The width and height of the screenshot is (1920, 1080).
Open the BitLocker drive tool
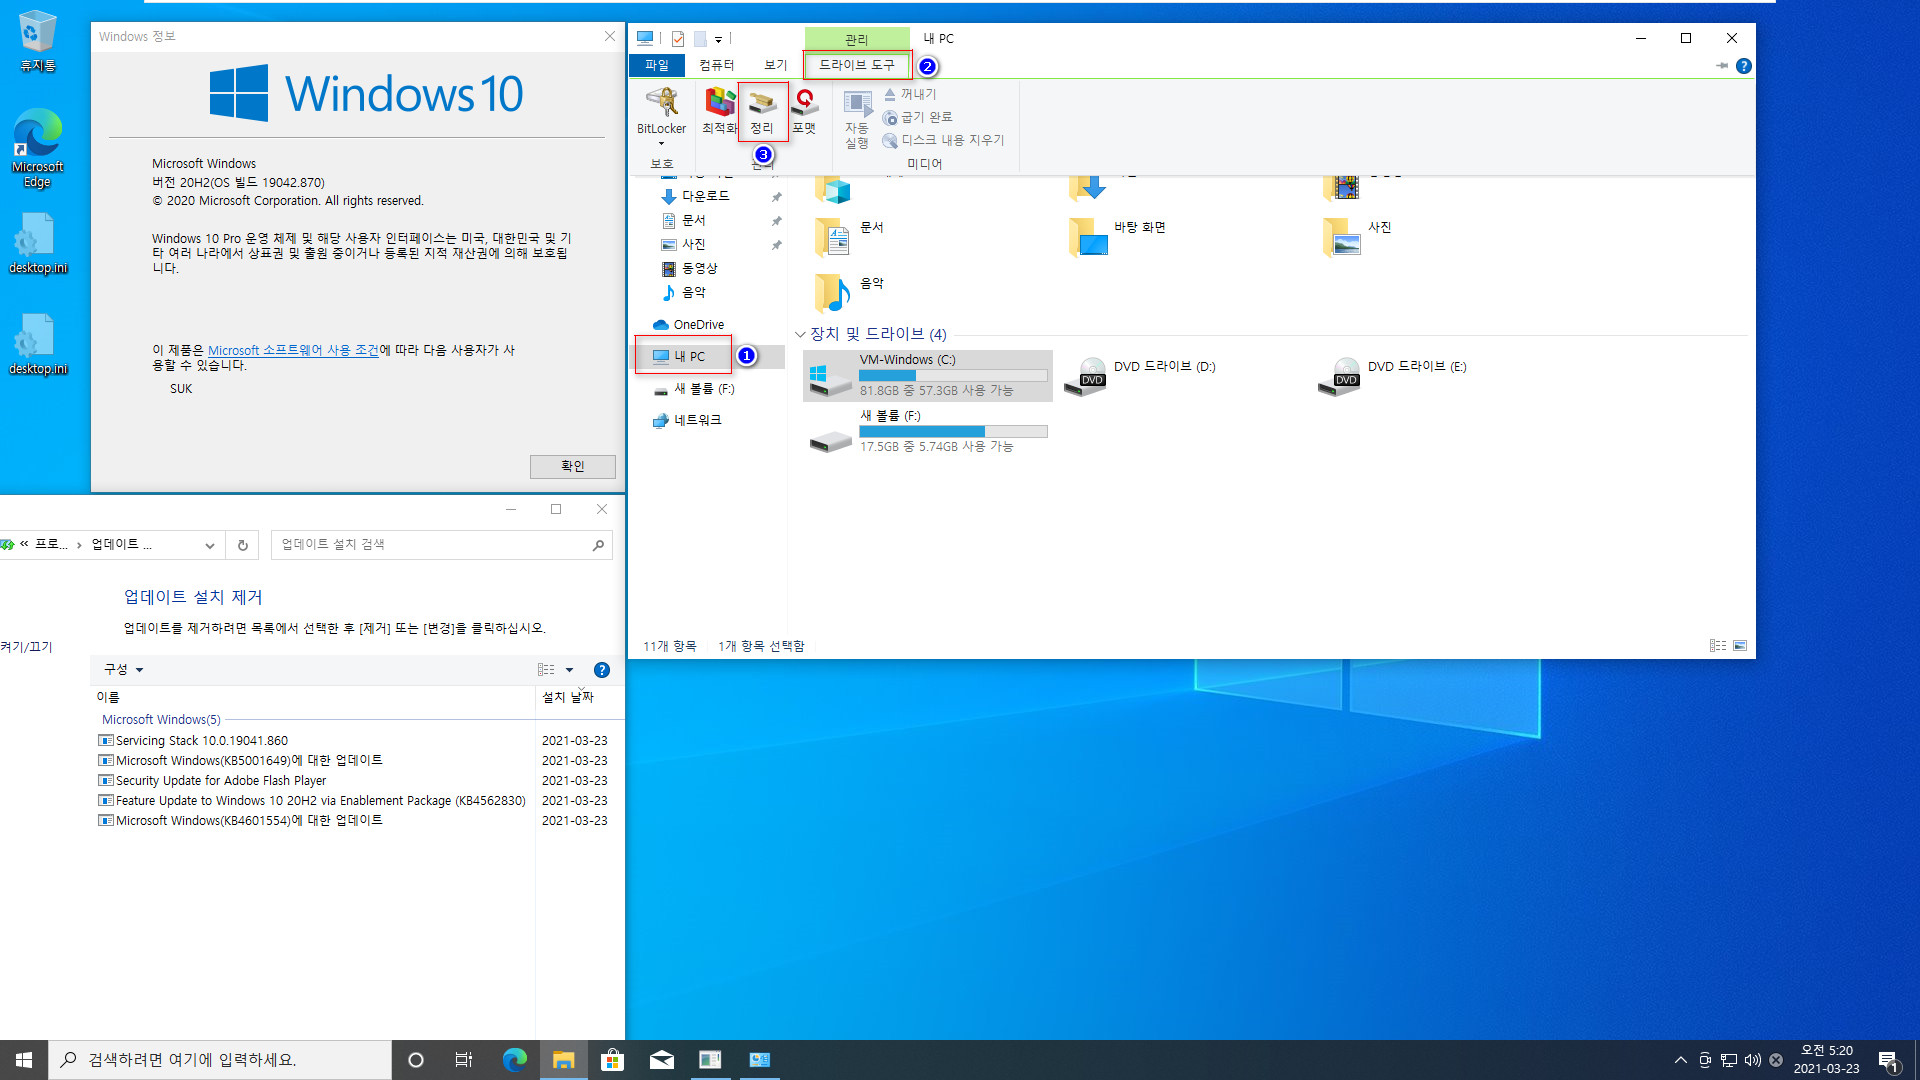pos(661,110)
